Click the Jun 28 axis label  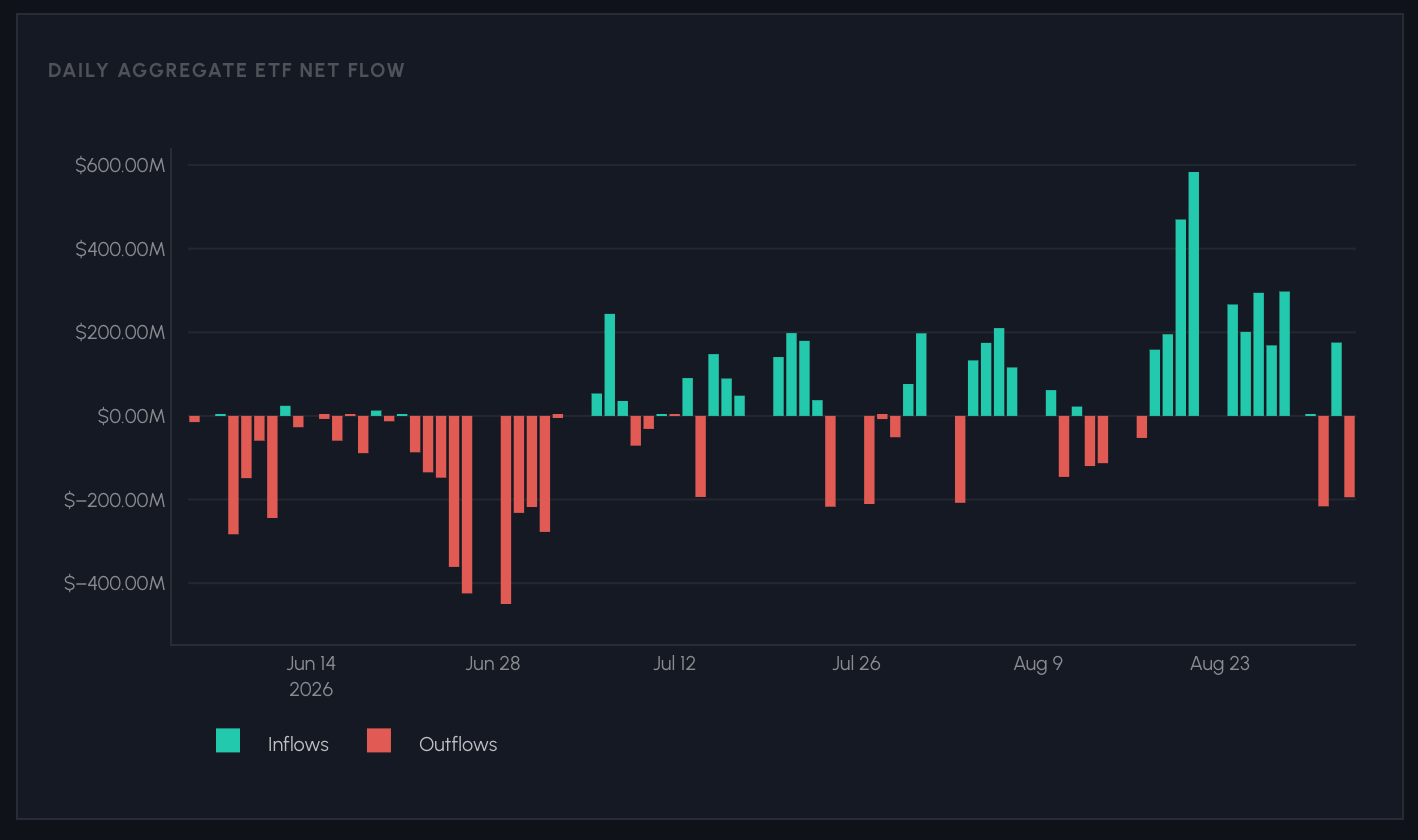click(x=493, y=664)
